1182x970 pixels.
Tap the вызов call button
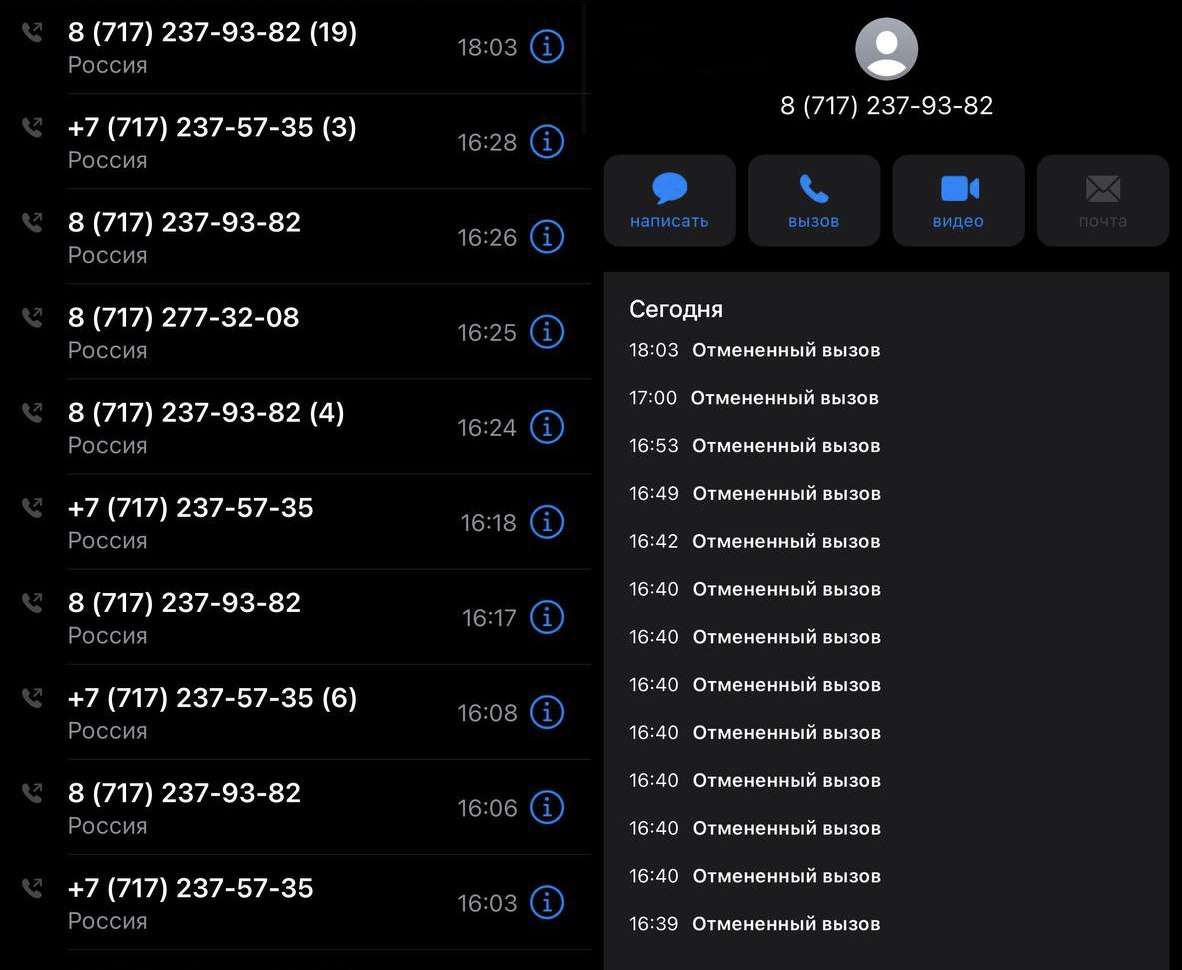tap(814, 200)
